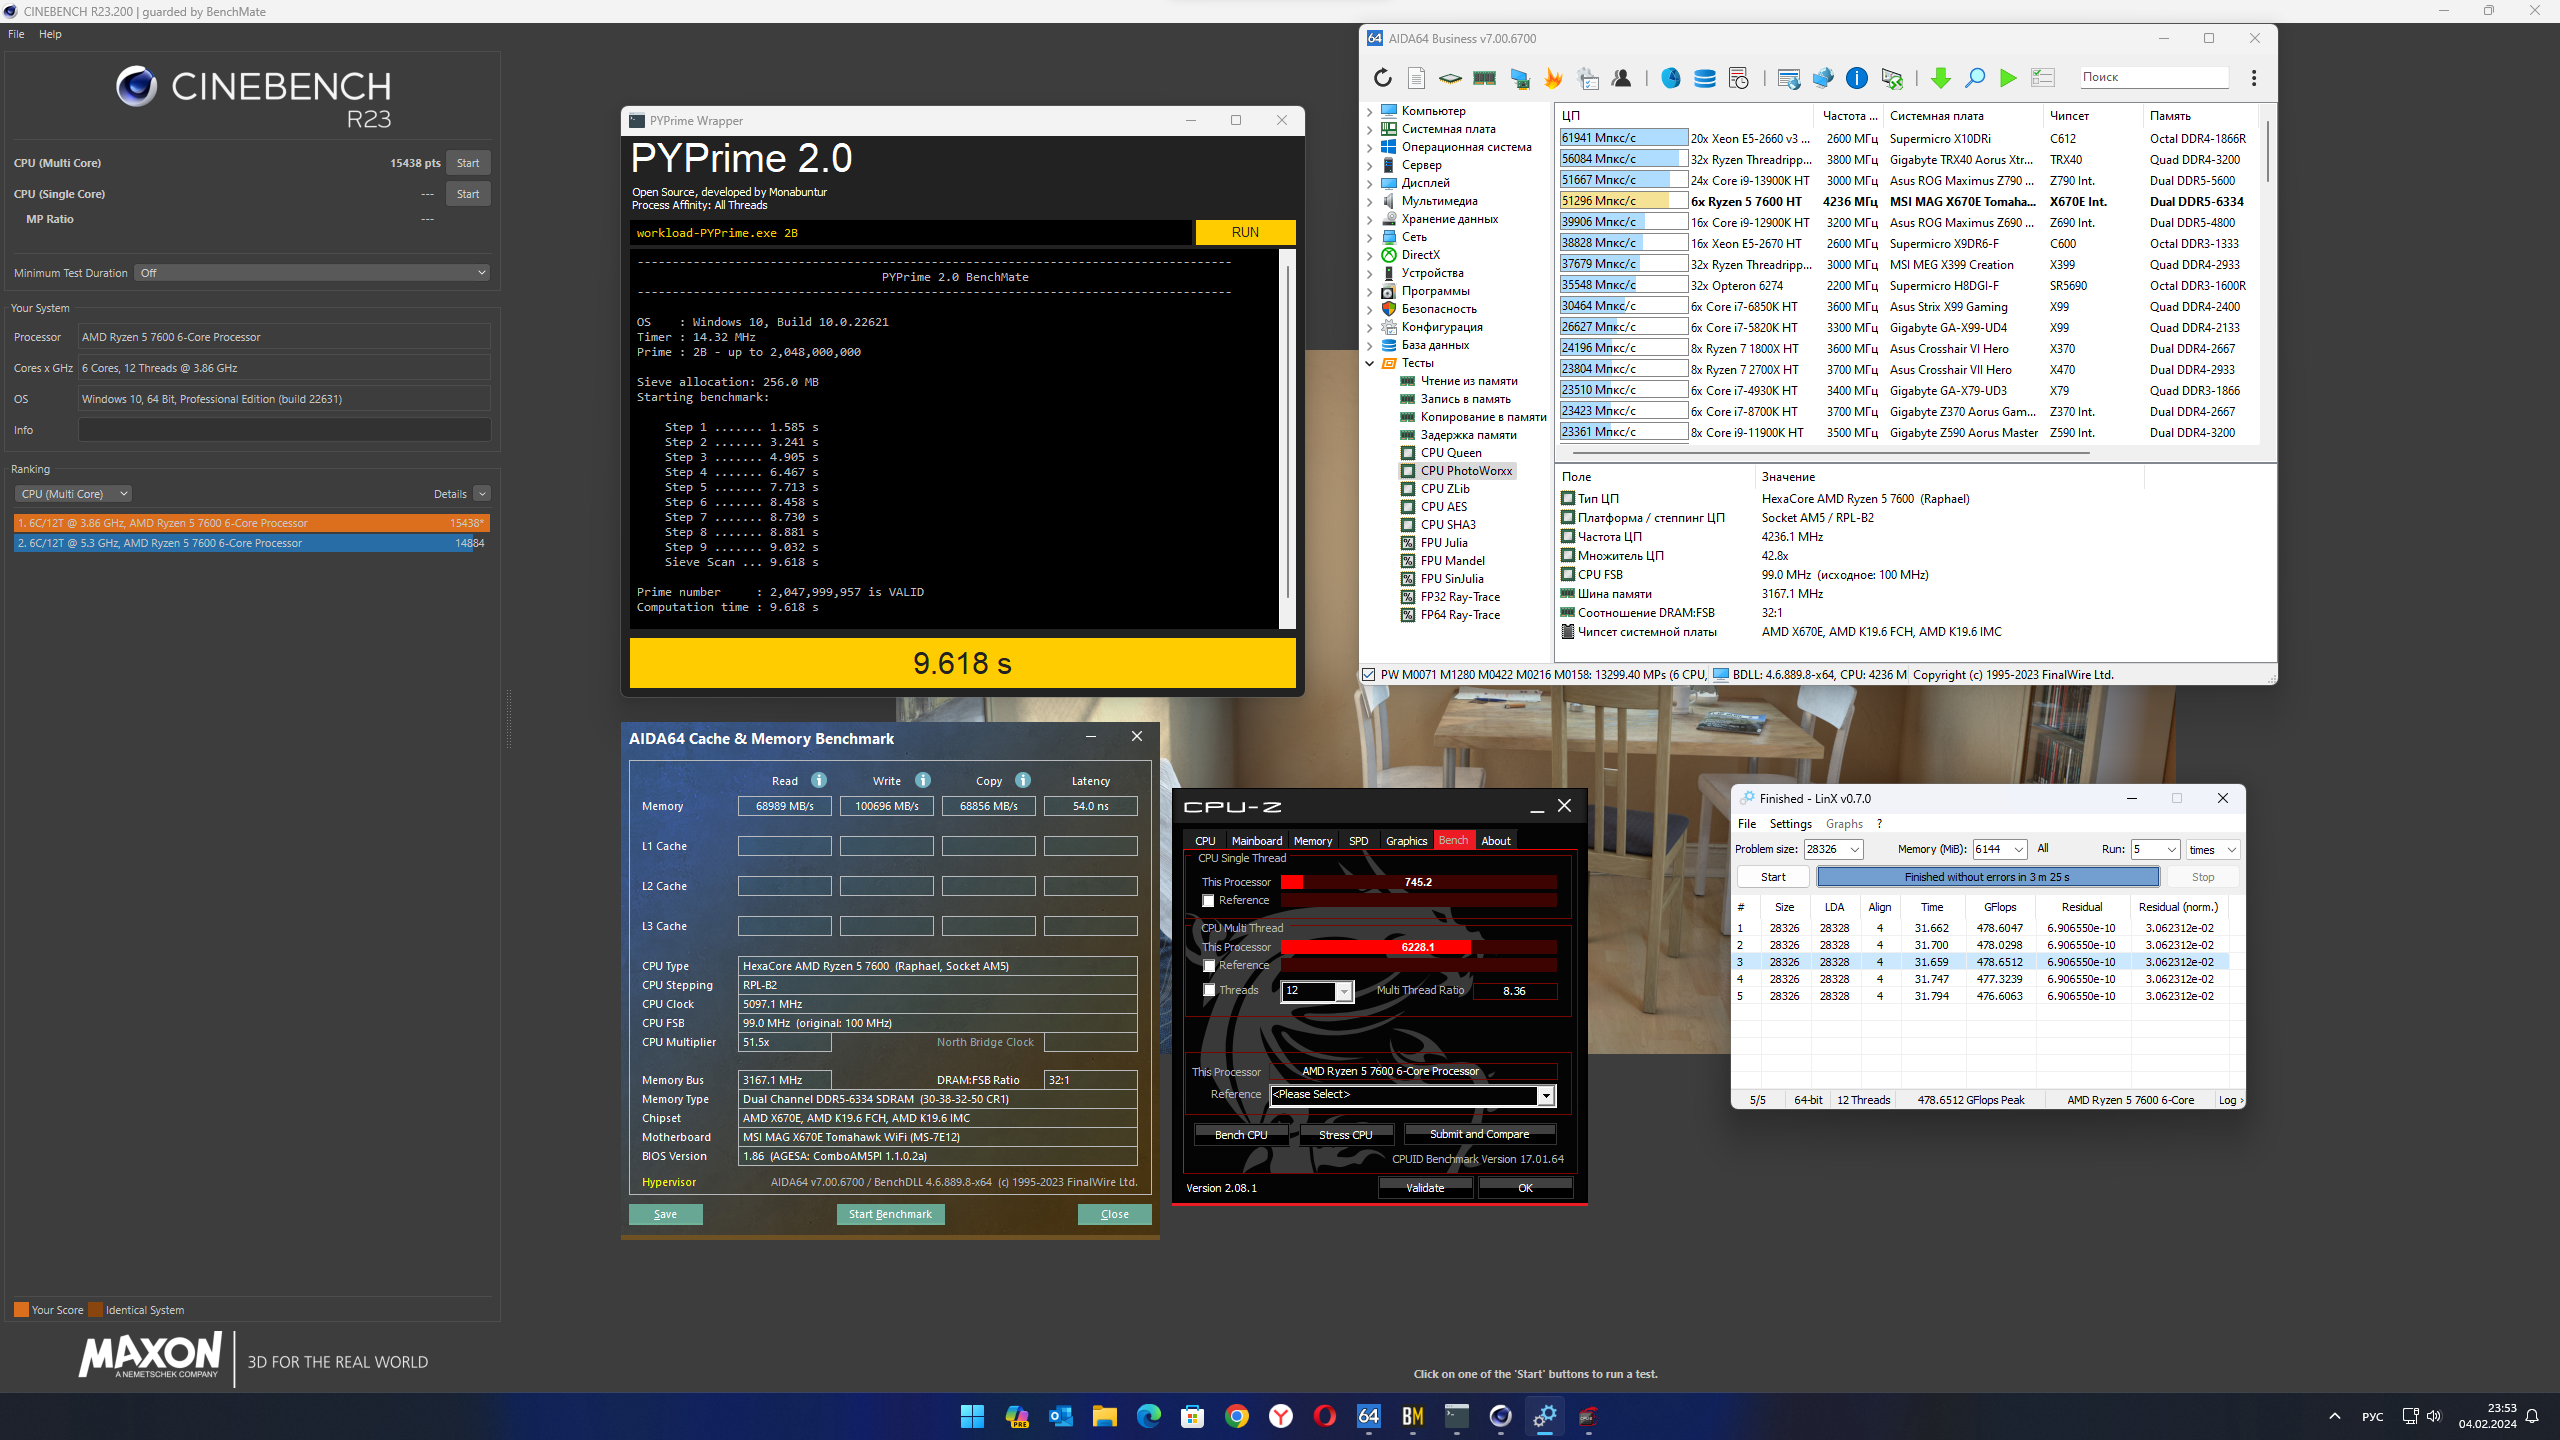This screenshot has height=1440, width=2560.
Task: Open the BenchMate icon on the taskbar
Action: click(1412, 1416)
